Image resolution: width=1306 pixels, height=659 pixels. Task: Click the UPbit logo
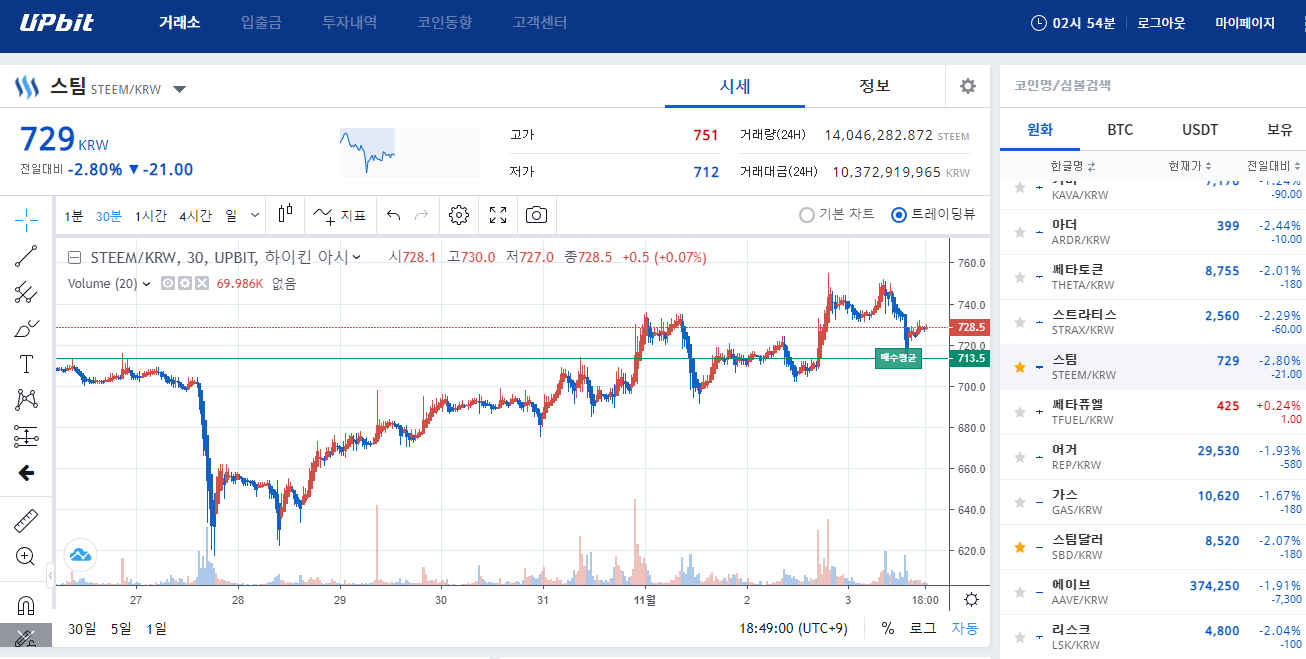tap(57, 23)
